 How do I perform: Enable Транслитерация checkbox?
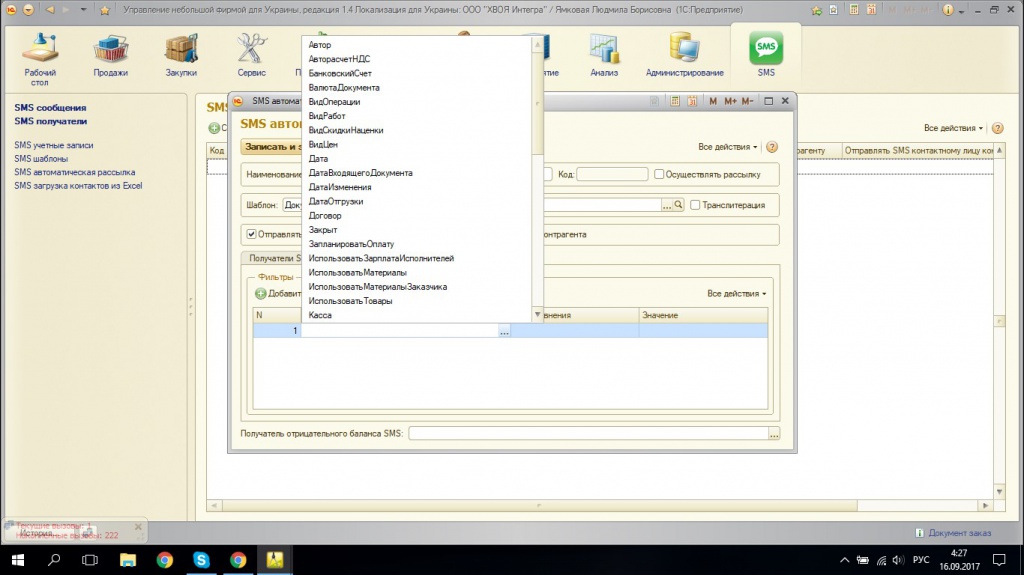click(x=695, y=205)
